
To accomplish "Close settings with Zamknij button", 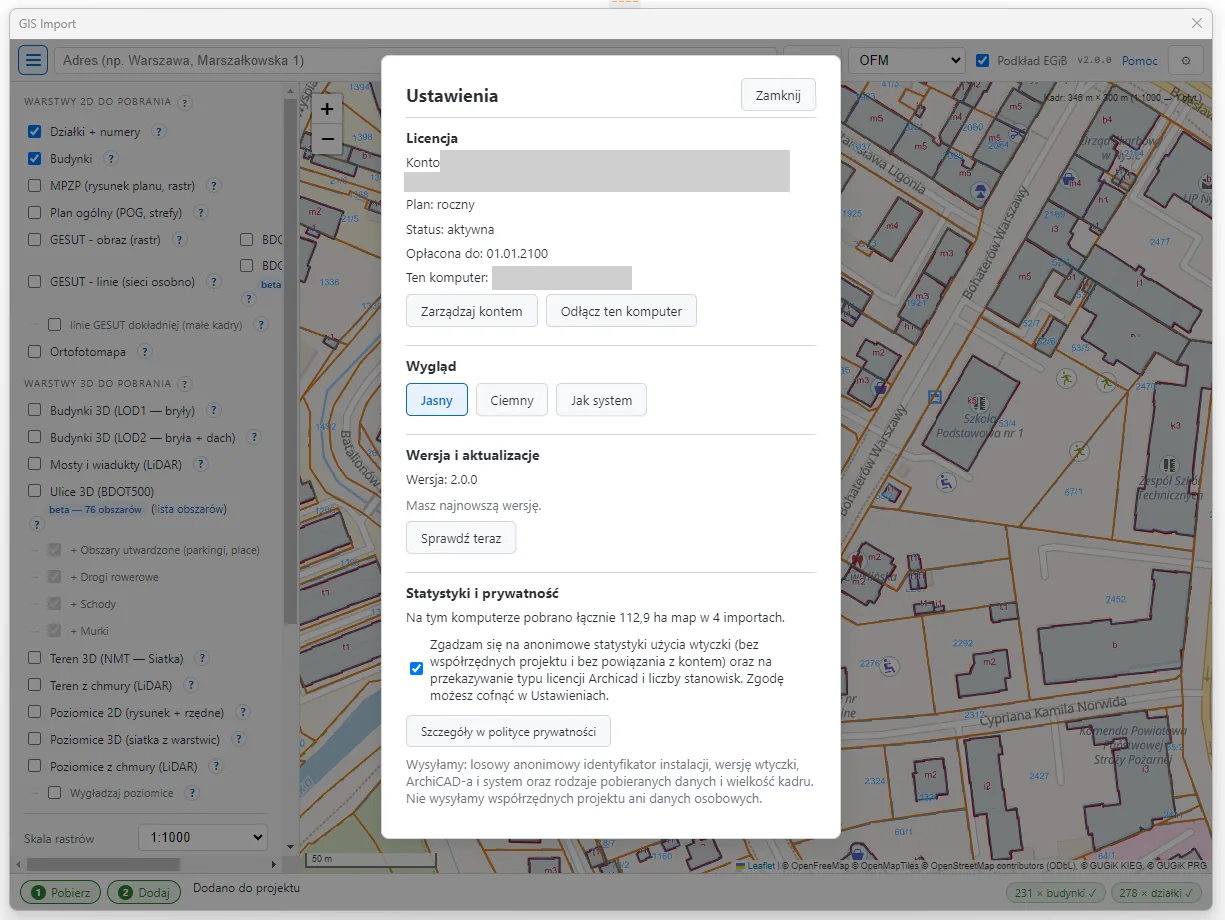I will click(x=778, y=94).
